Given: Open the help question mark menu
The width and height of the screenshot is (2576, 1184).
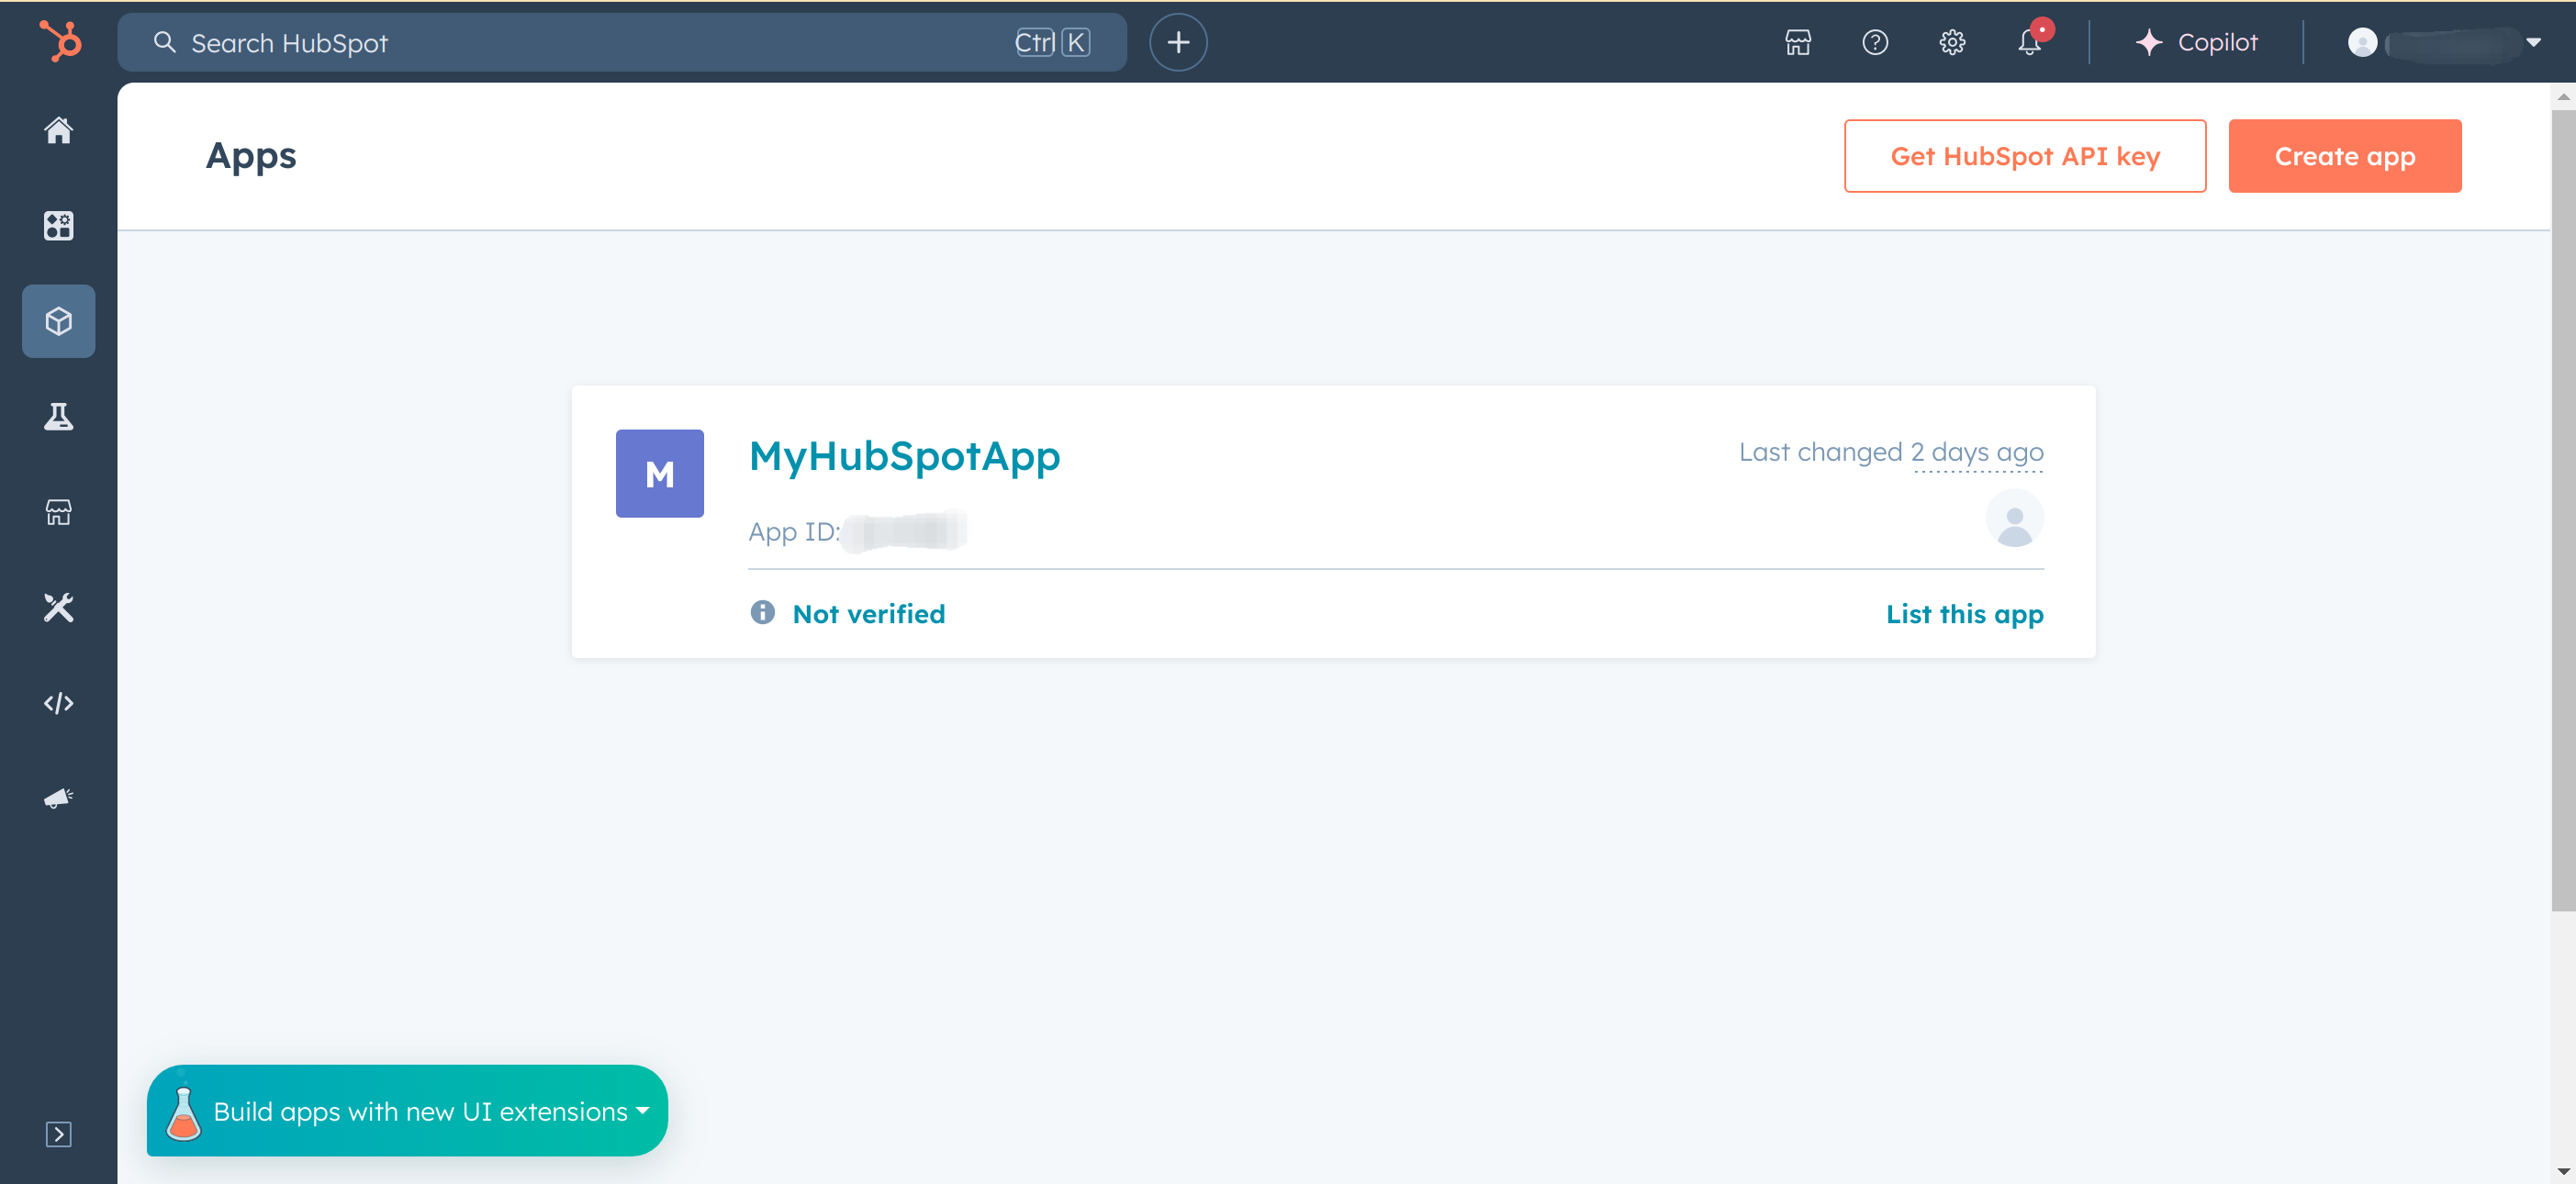Looking at the screenshot, I should 1875,42.
